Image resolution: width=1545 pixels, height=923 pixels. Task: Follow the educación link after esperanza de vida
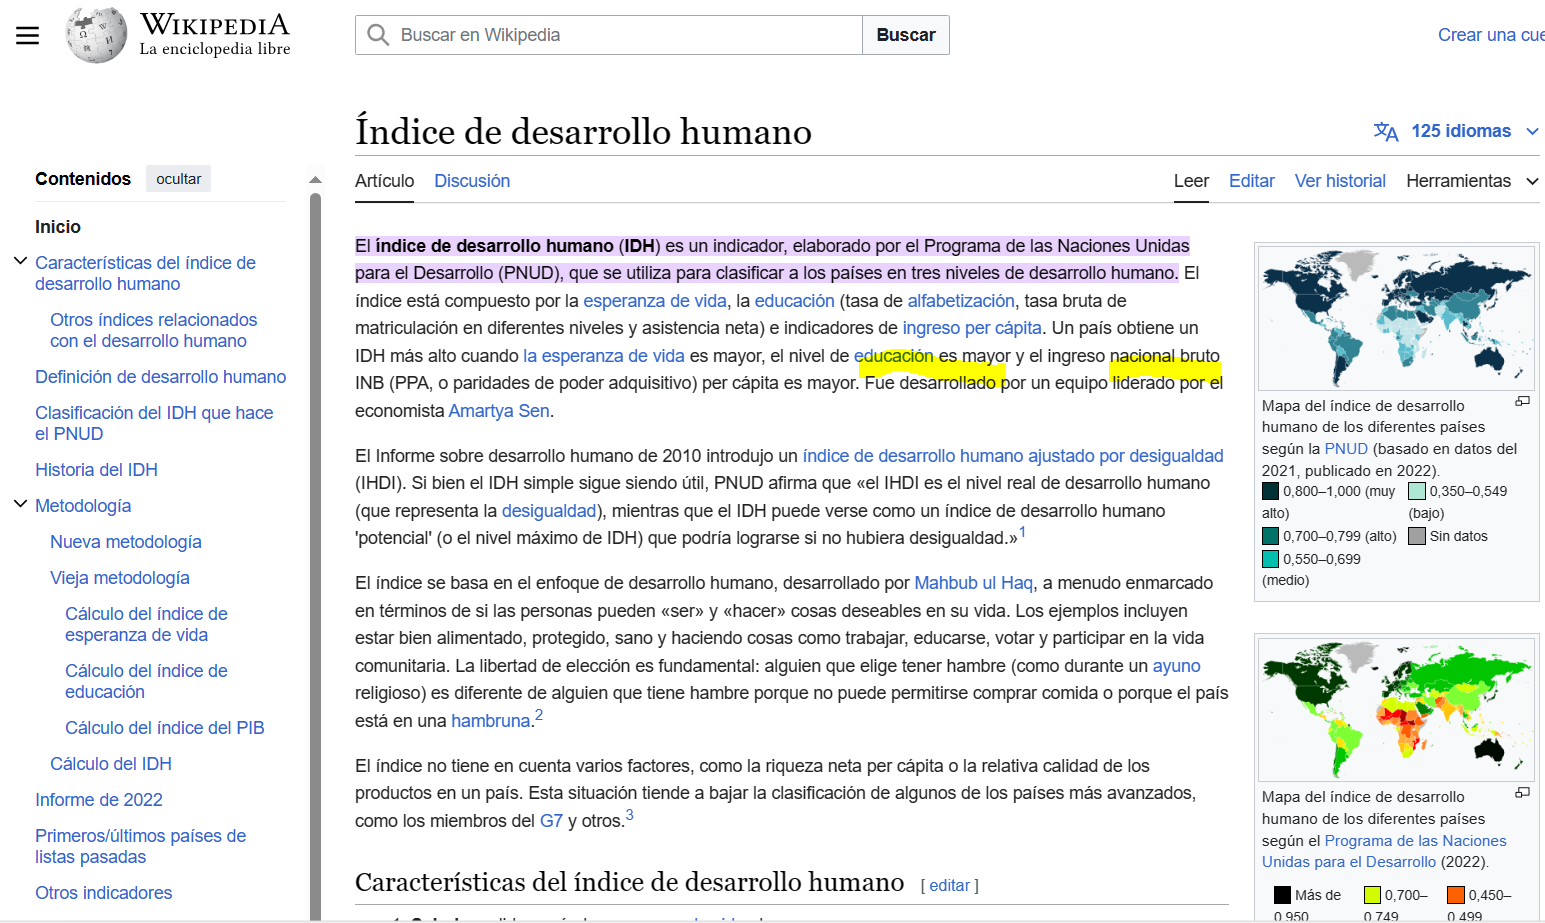794,301
